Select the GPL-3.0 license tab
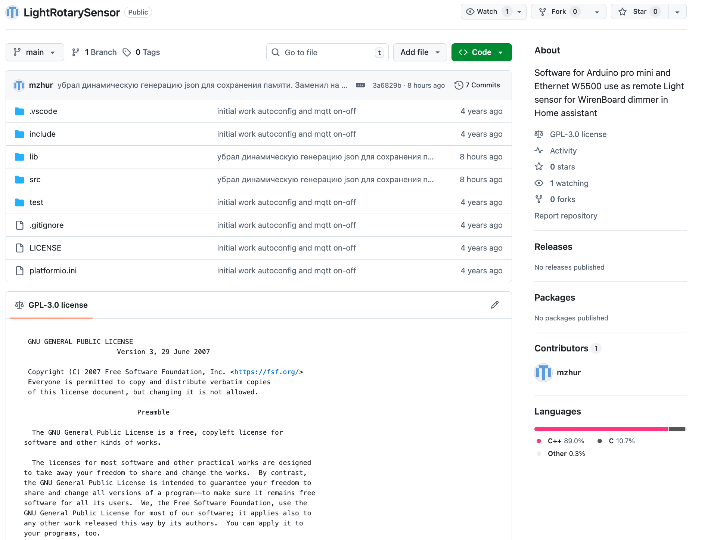This screenshot has width=720, height=540. pos(50,305)
